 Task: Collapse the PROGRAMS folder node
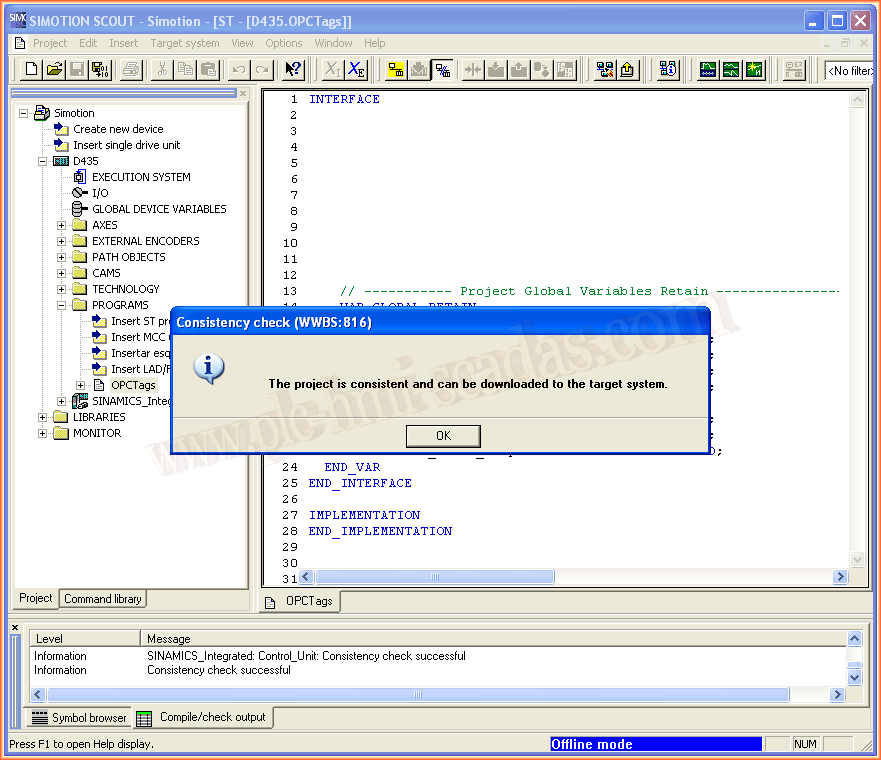coord(62,305)
